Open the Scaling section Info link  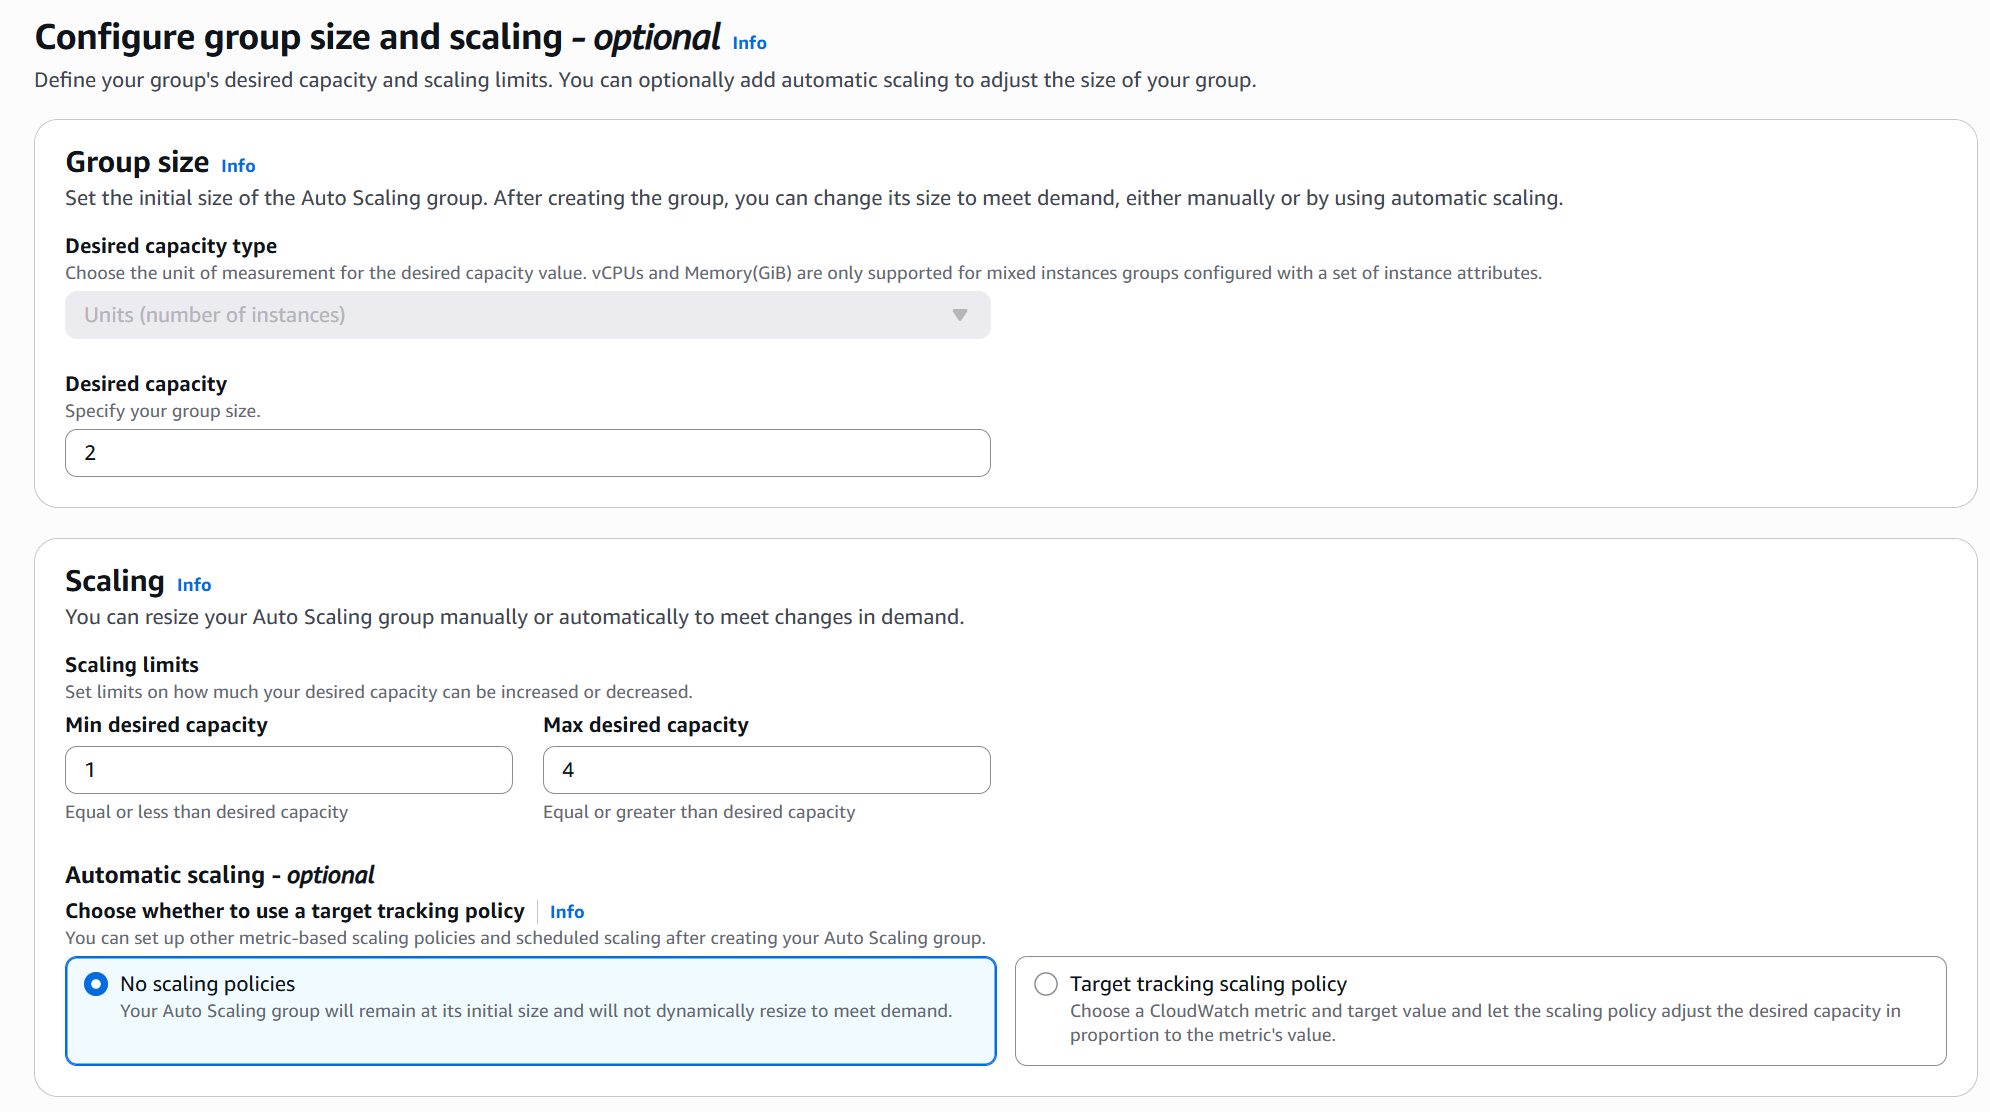point(194,585)
